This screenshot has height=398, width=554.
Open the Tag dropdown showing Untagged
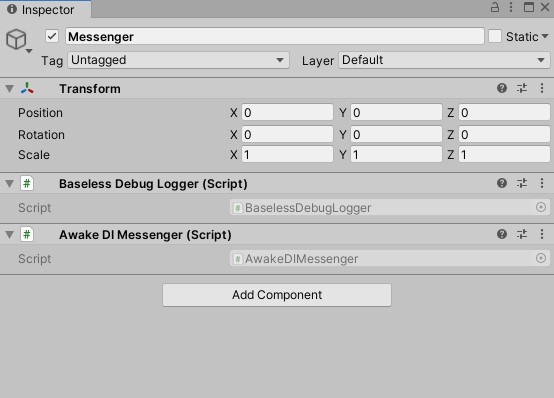point(178,60)
